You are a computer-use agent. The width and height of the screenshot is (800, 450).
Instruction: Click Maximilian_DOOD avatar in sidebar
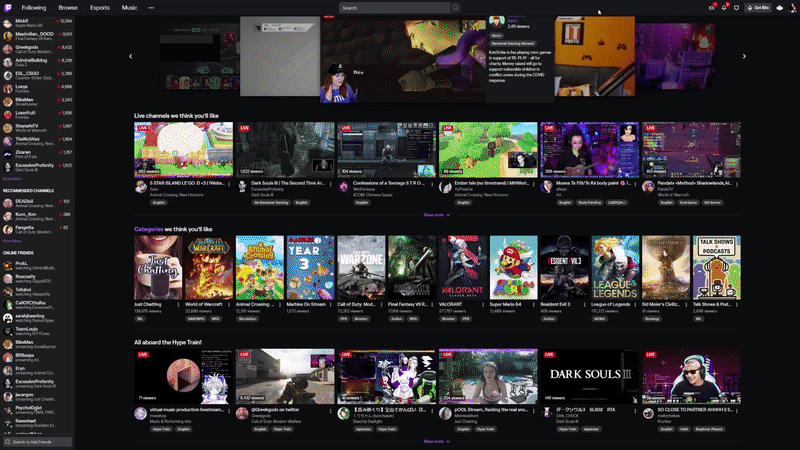(8, 36)
